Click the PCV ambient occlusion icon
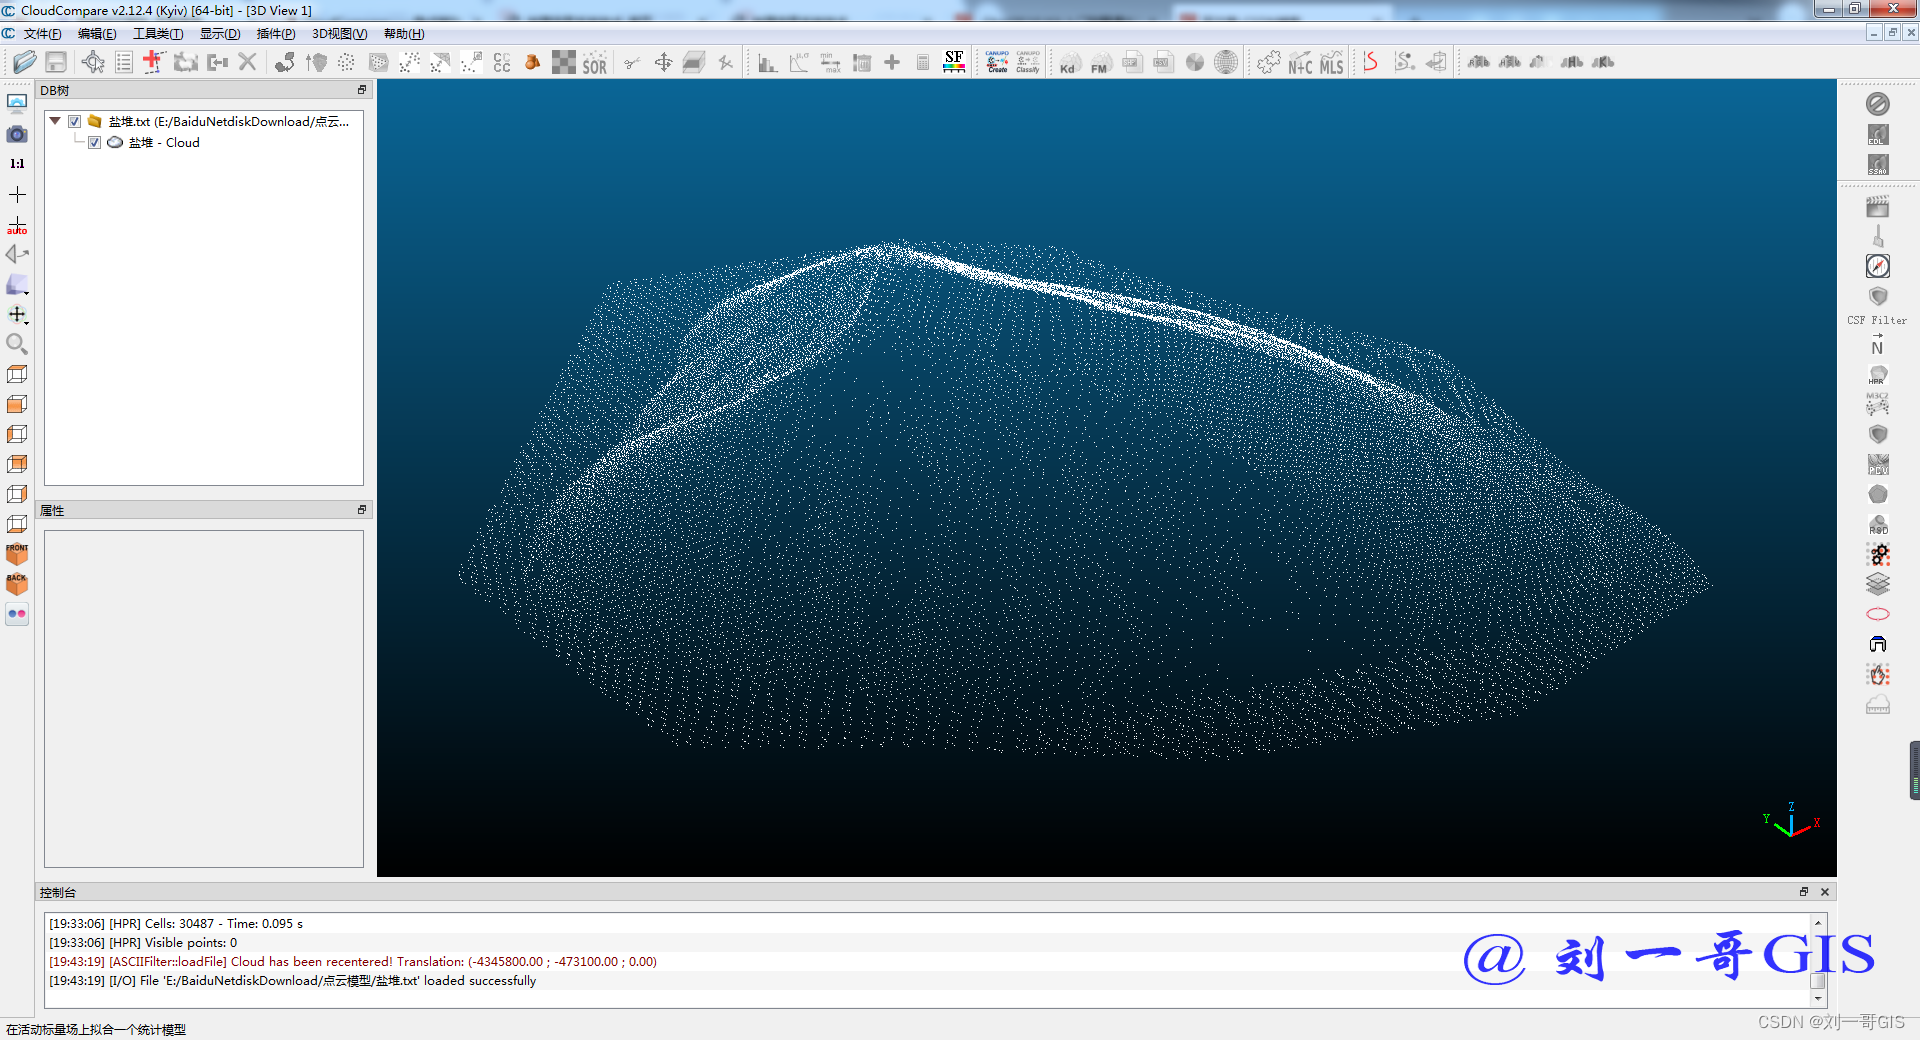Viewport: 1920px width, 1040px height. click(1877, 465)
